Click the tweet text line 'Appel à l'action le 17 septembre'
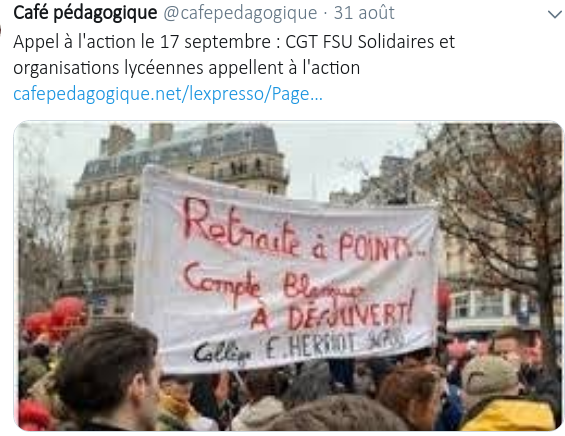Image resolution: width=565 pixels, height=436 pixels. (x=142, y=42)
